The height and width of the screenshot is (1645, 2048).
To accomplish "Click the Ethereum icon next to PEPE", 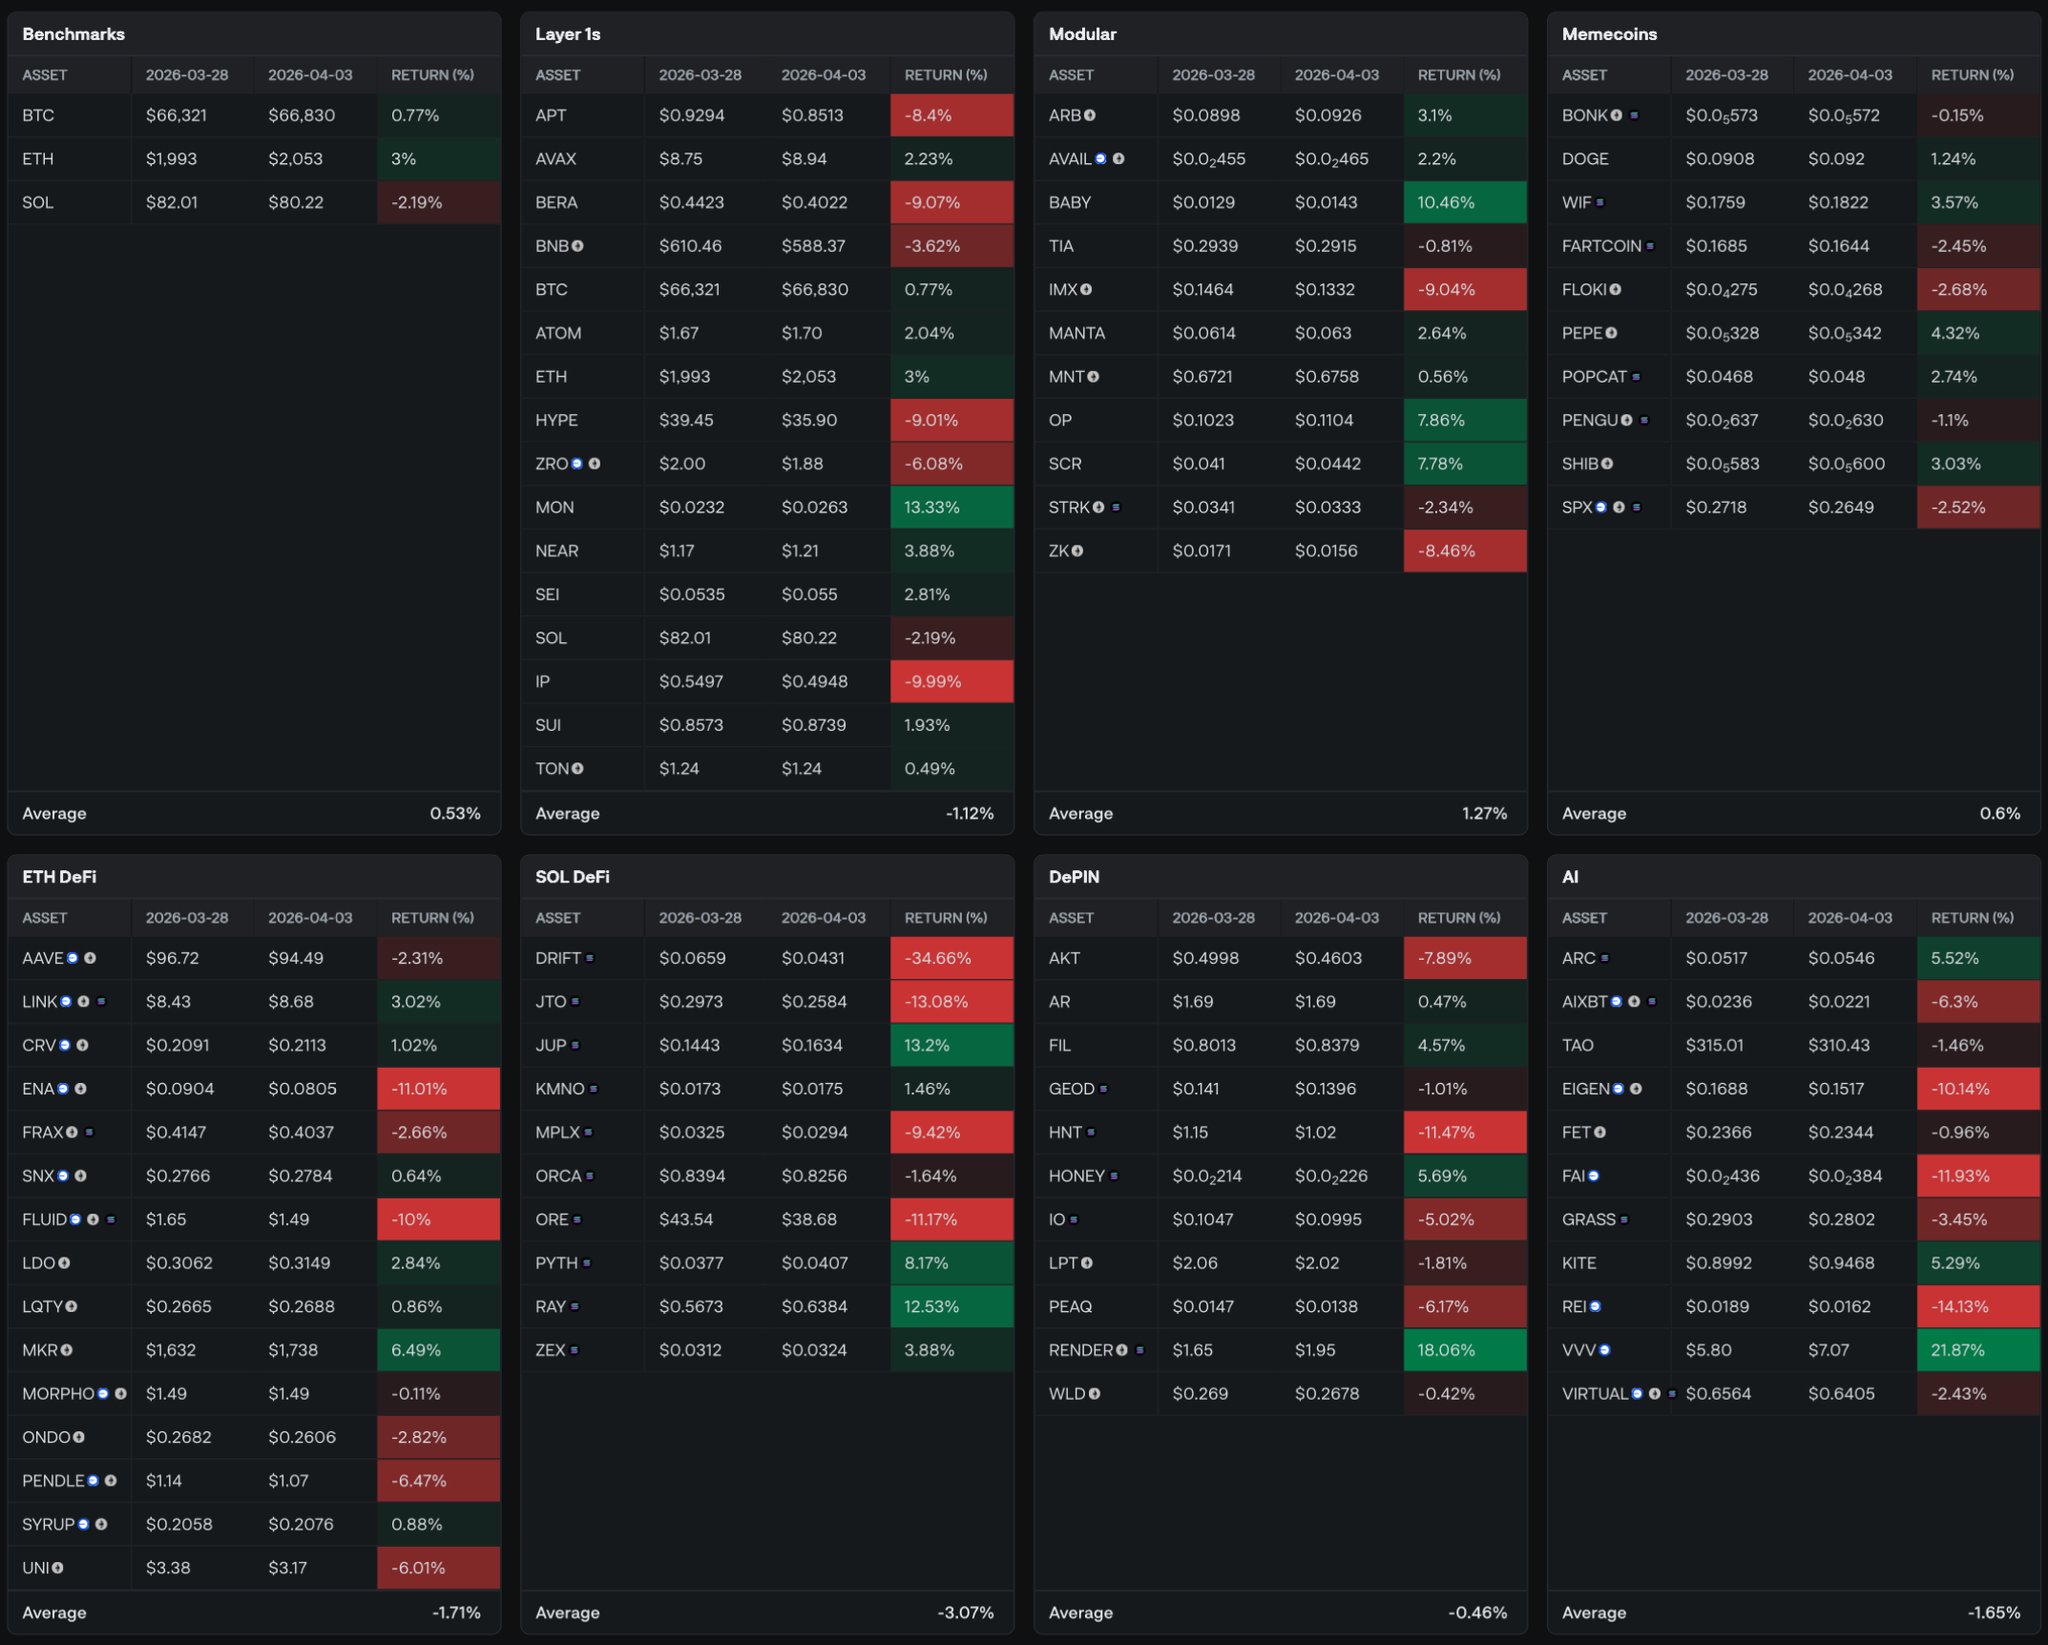I will tap(1611, 333).
